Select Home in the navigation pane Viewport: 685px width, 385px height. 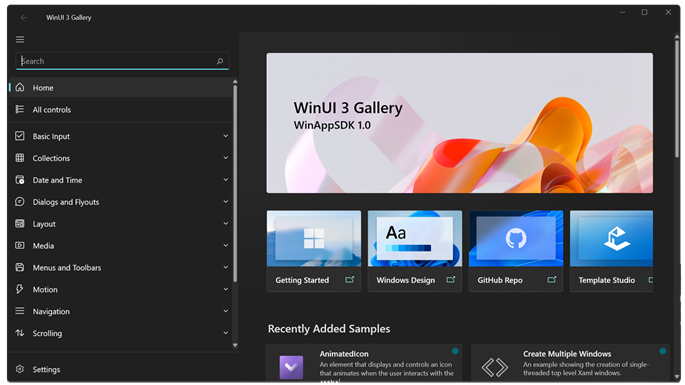pos(121,87)
